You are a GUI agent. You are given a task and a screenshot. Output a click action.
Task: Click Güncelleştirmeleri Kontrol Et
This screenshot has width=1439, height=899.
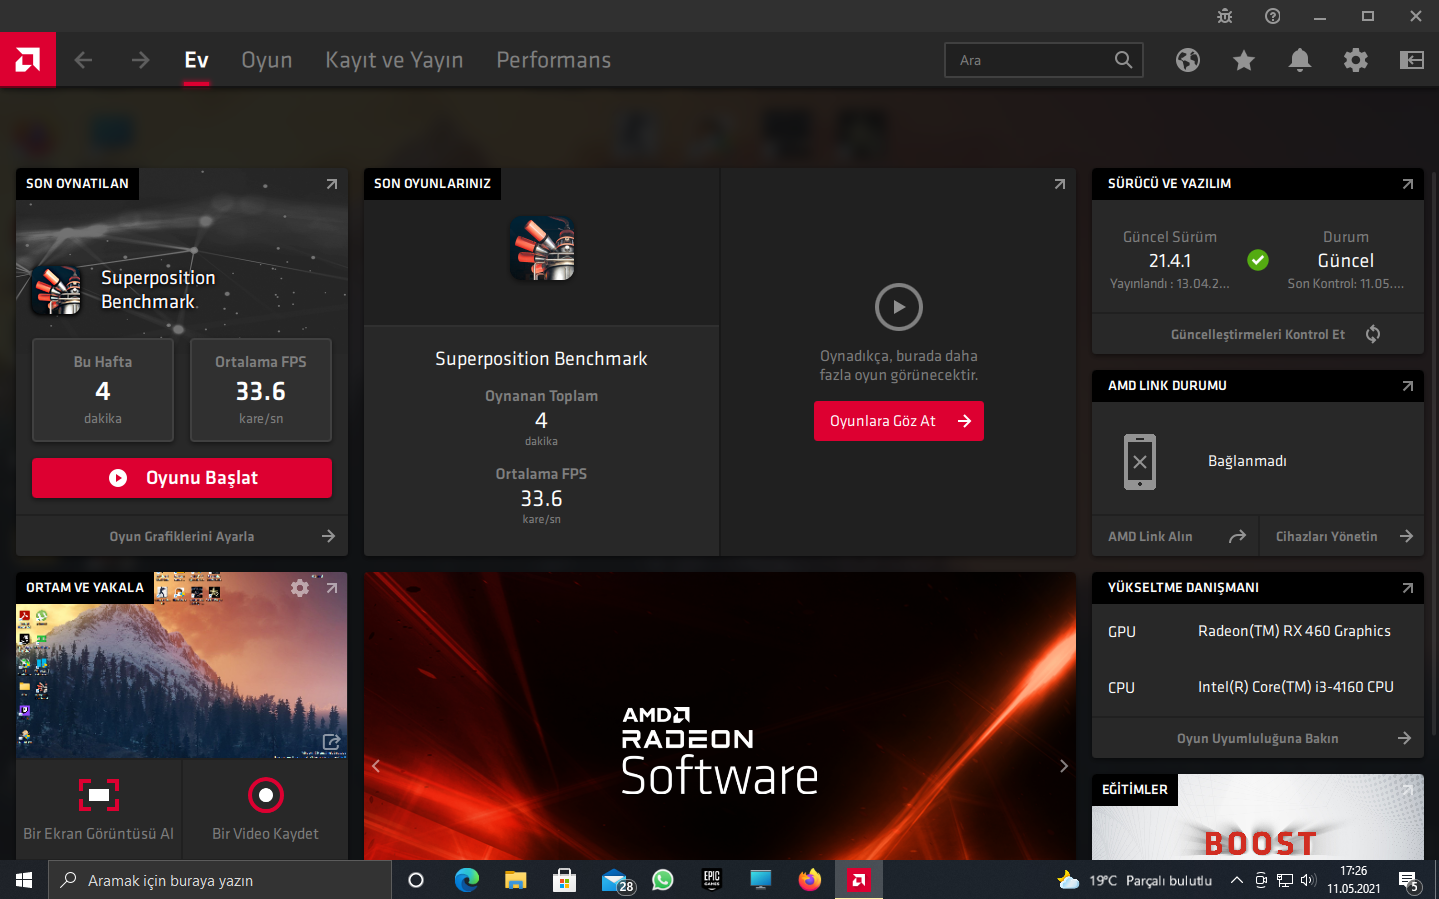tap(1258, 334)
